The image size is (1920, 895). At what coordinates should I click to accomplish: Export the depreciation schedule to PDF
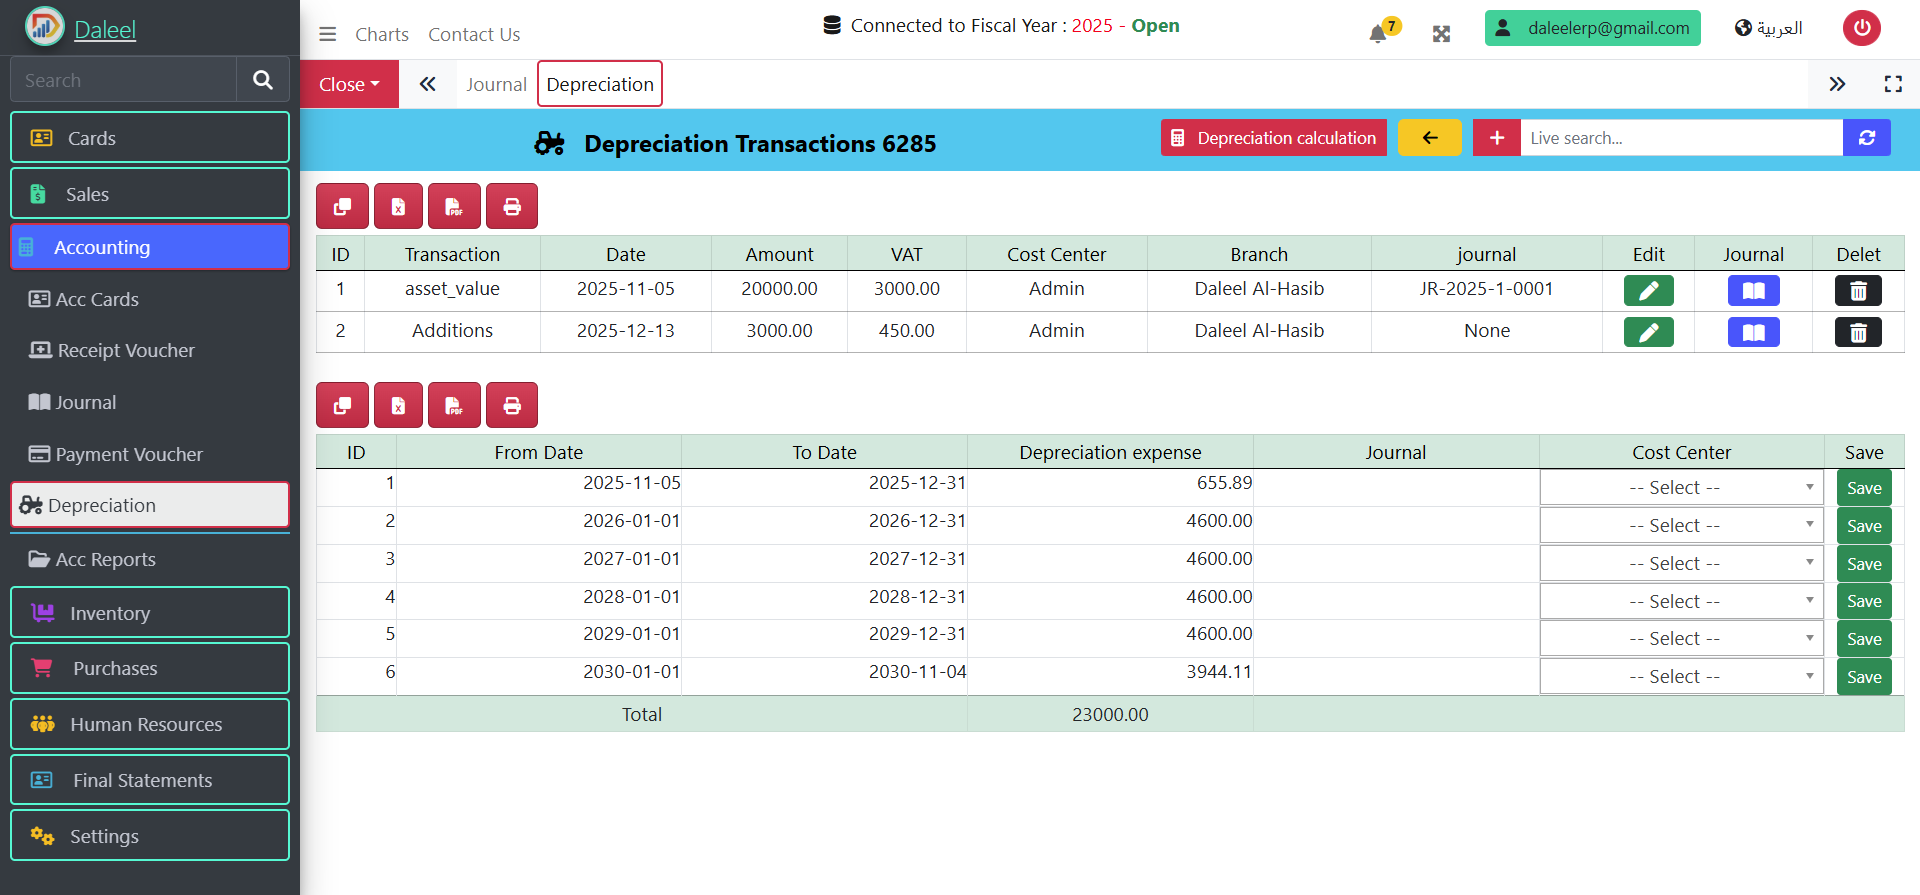(454, 405)
